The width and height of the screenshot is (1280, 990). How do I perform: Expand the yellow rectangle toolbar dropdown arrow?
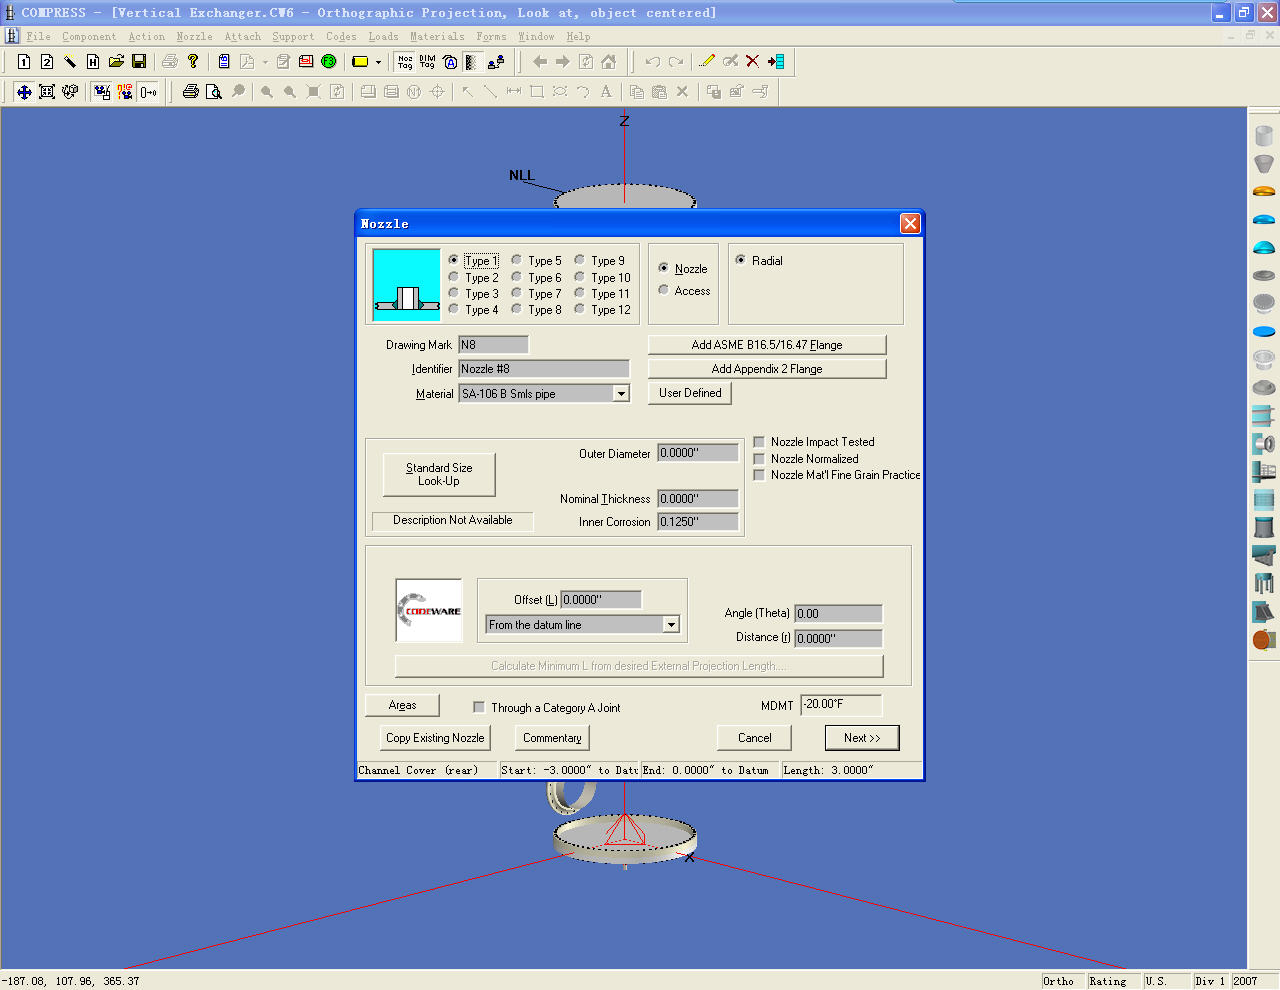(378, 62)
